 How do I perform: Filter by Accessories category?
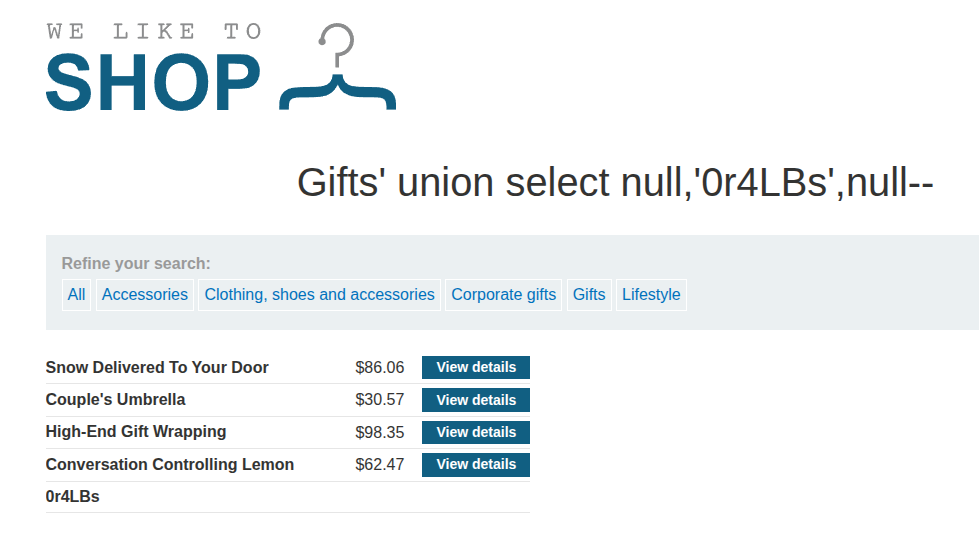(145, 294)
